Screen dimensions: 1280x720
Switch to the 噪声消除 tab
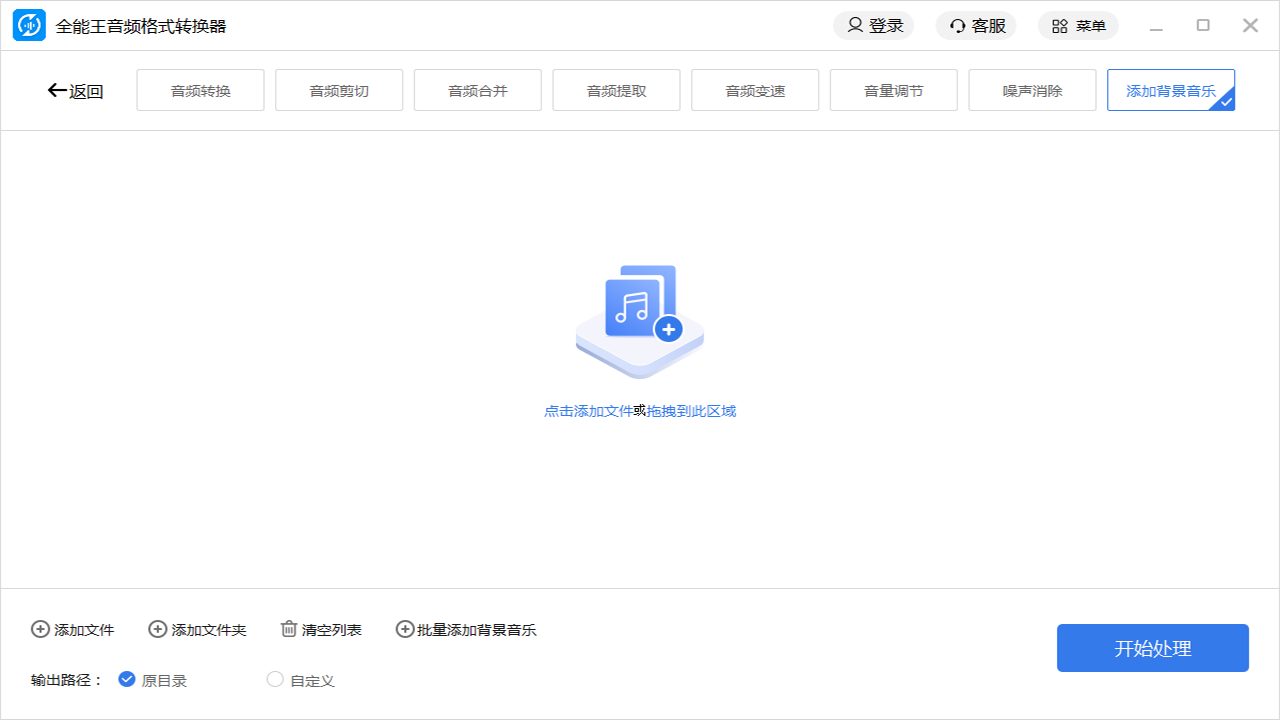(x=1032, y=89)
